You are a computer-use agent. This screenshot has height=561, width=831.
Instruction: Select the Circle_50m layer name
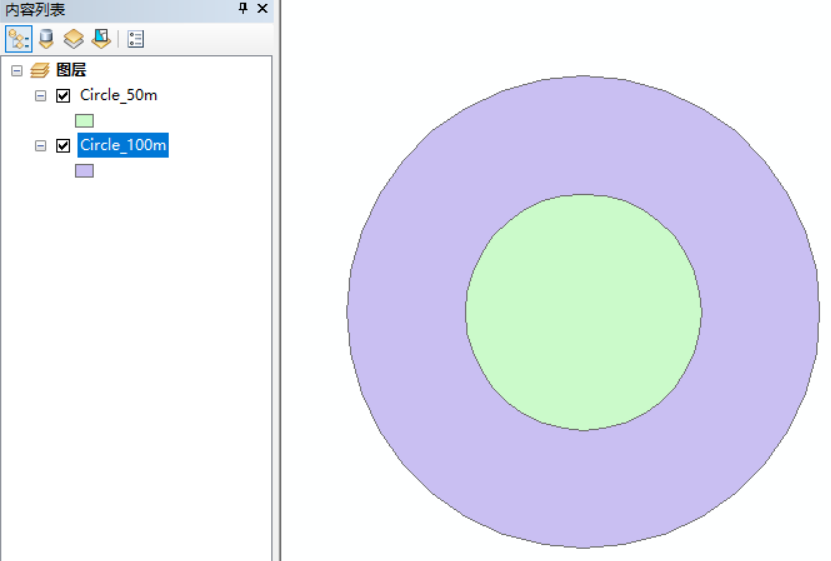[x=119, y=95]
